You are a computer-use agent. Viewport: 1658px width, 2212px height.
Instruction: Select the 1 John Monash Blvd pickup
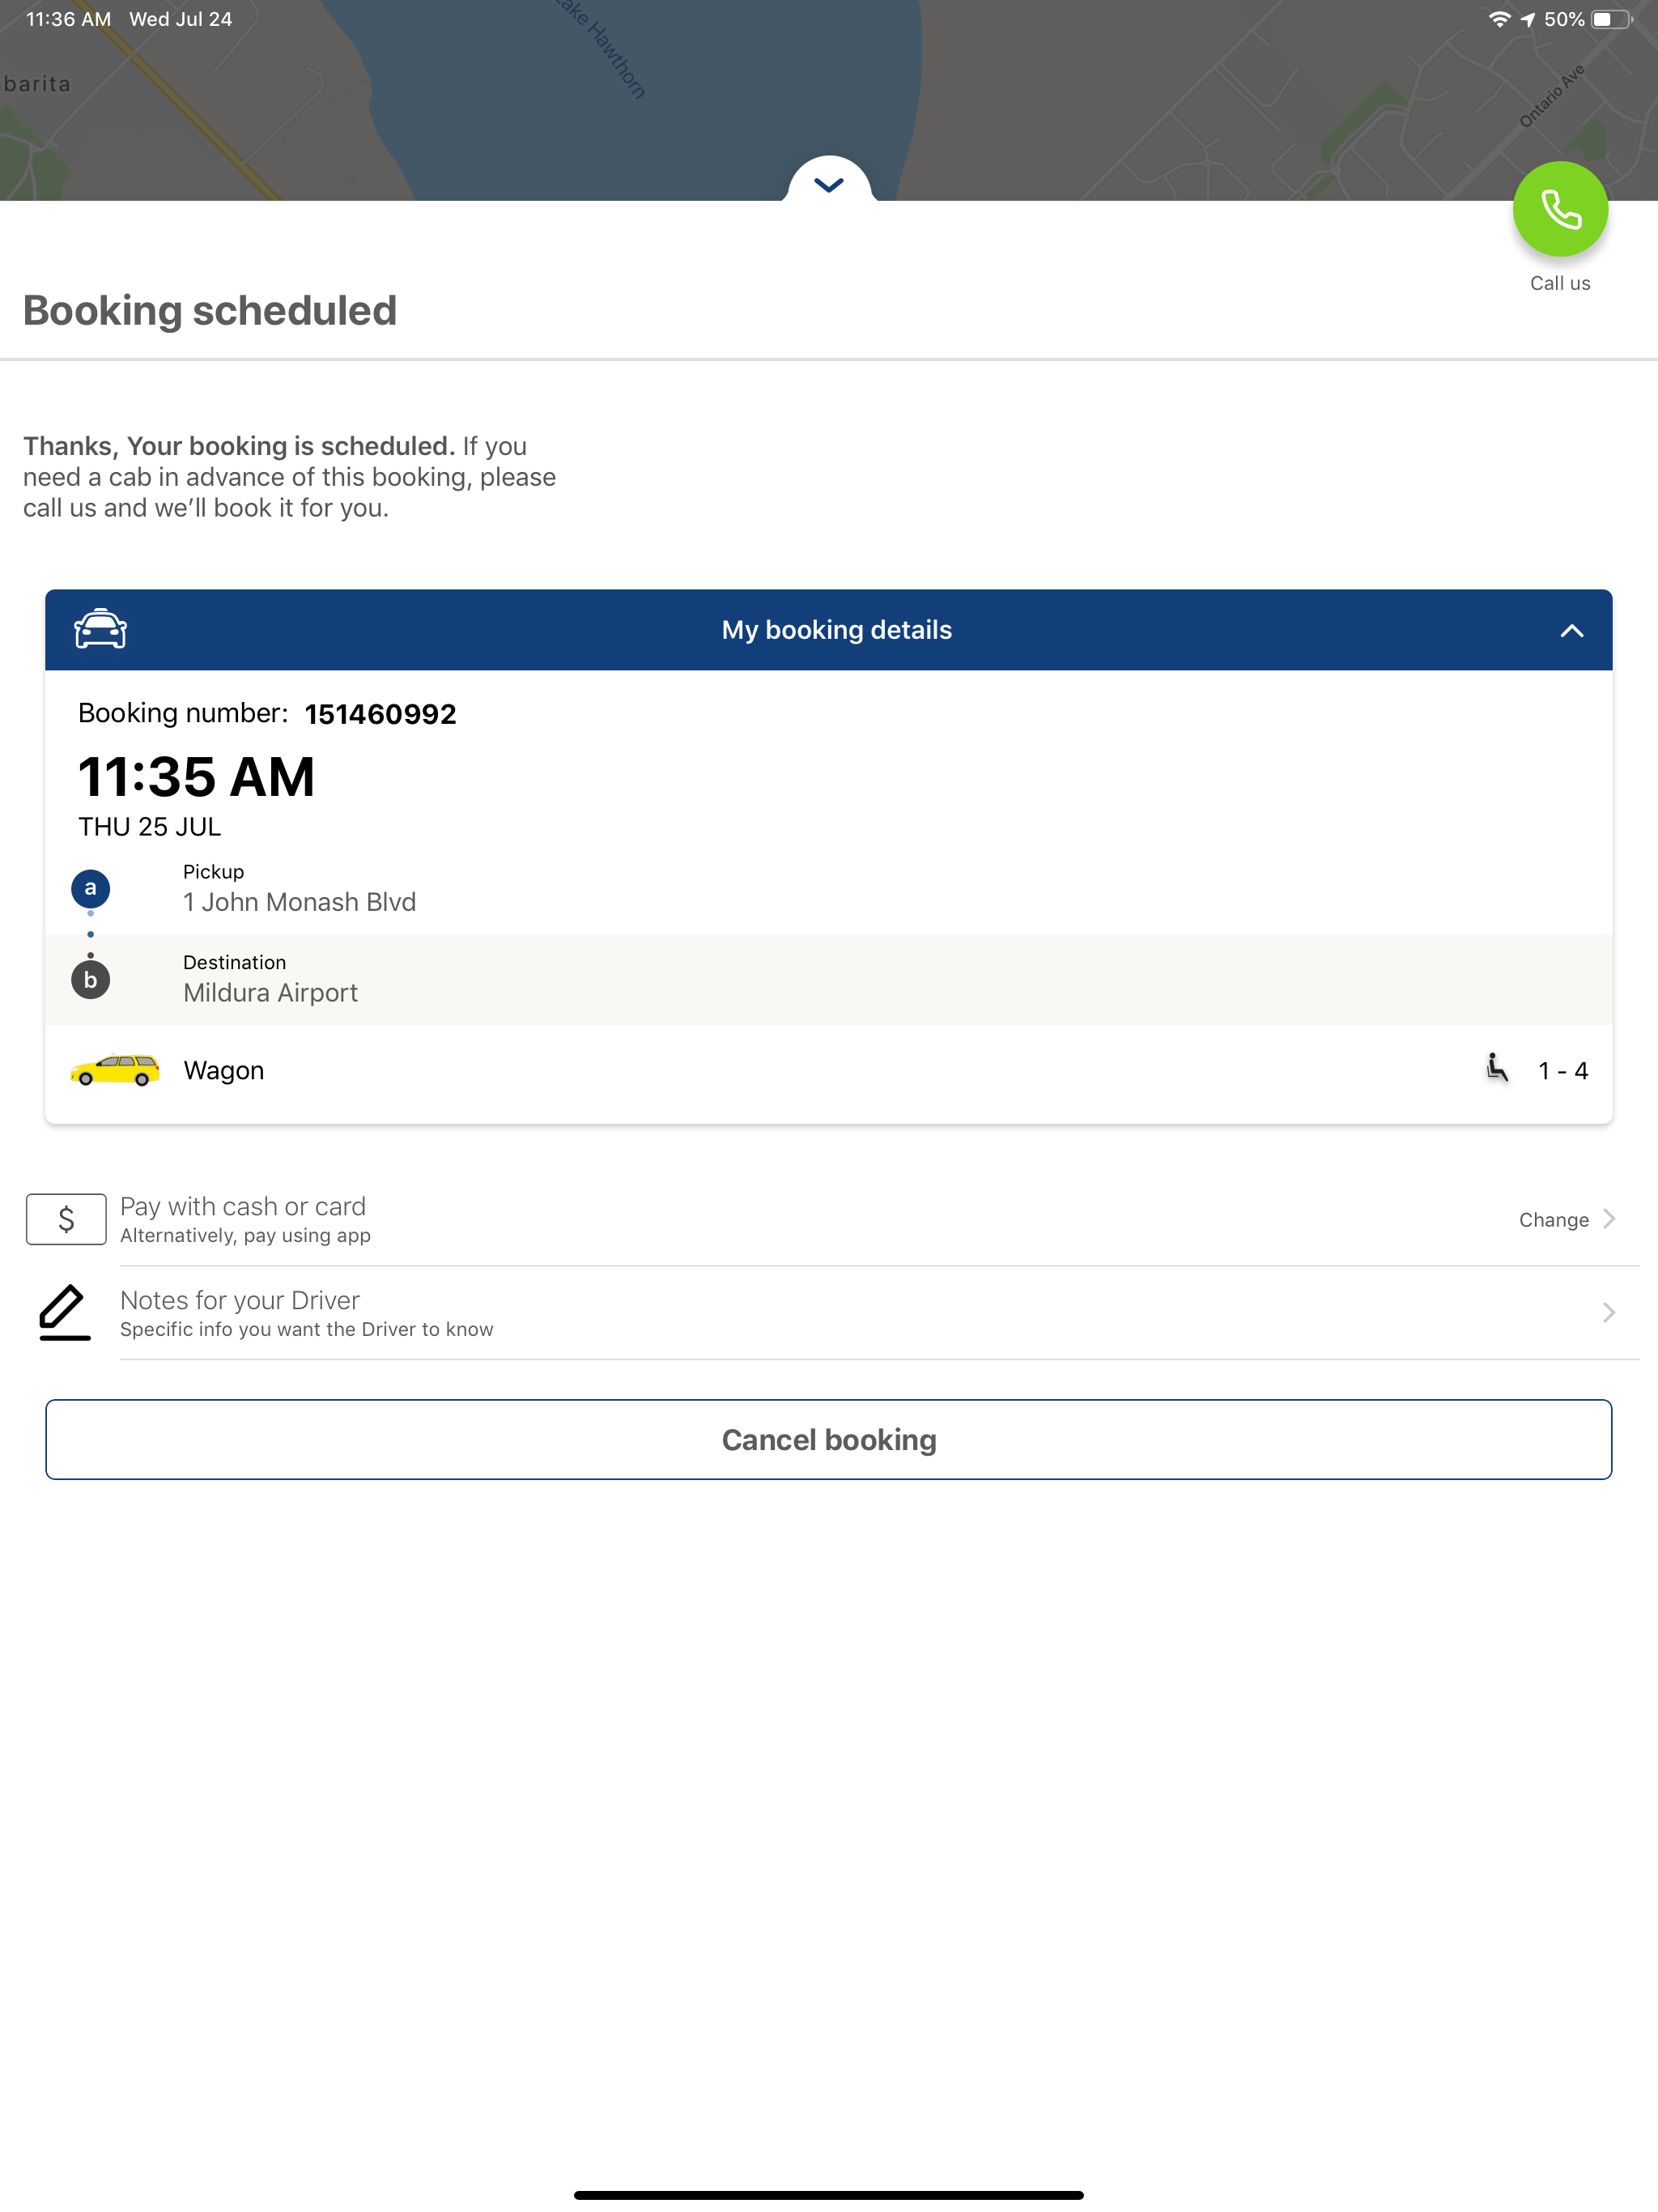tap(828, 888)
